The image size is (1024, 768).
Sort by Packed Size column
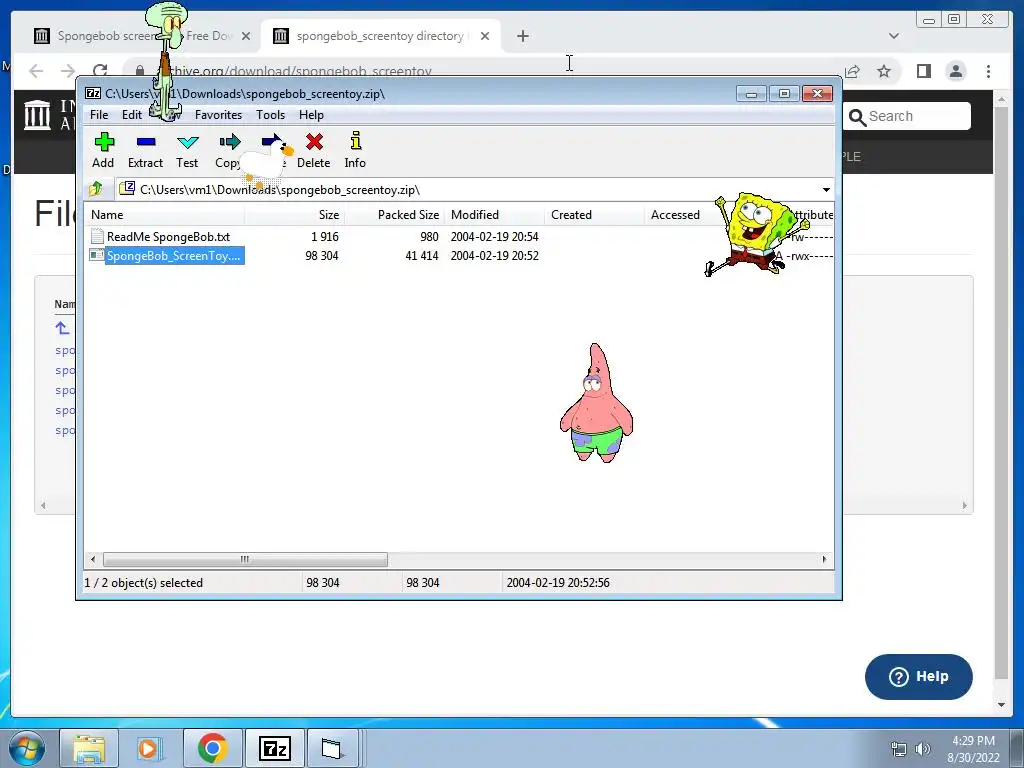(x=394, y=215)
